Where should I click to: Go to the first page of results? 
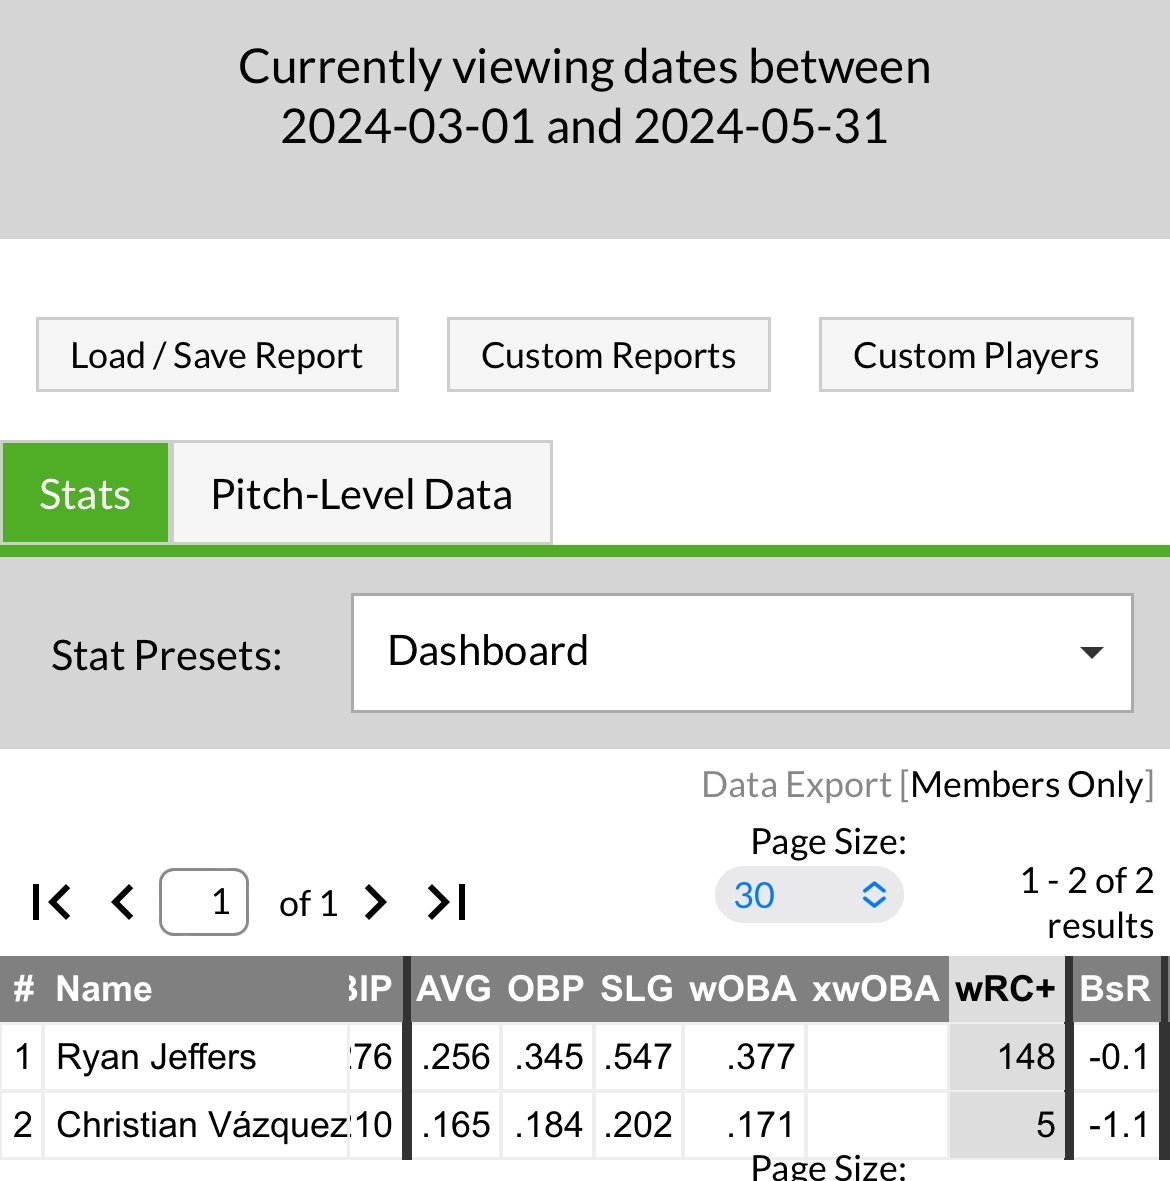pos(52,902)
